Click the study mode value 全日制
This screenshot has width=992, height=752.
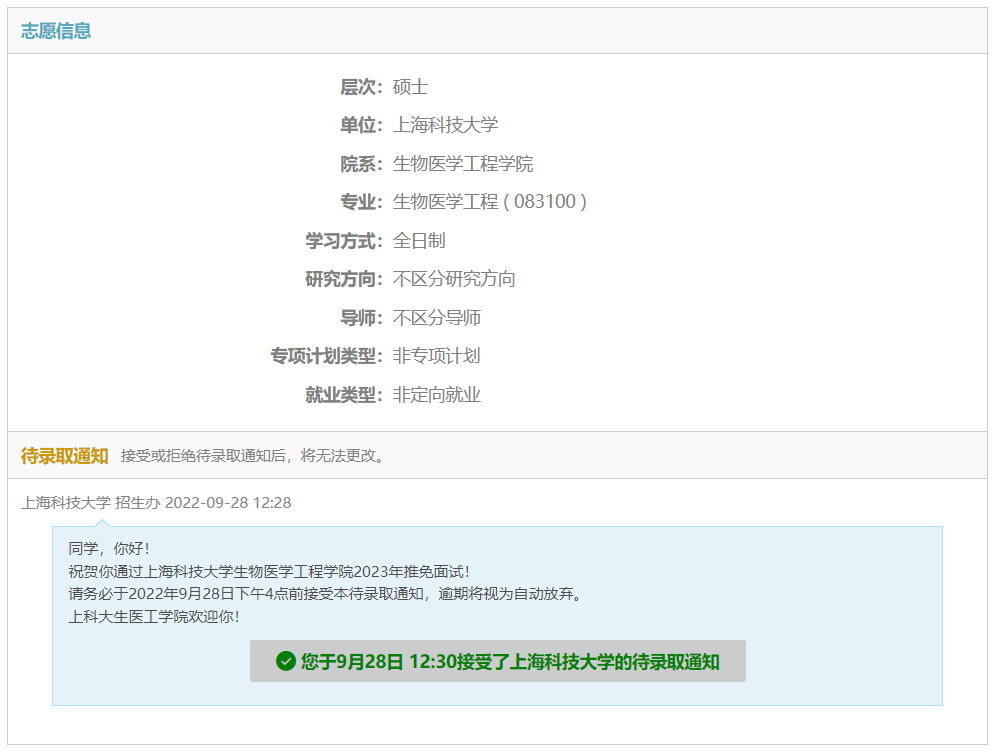(x=419, y=241)
